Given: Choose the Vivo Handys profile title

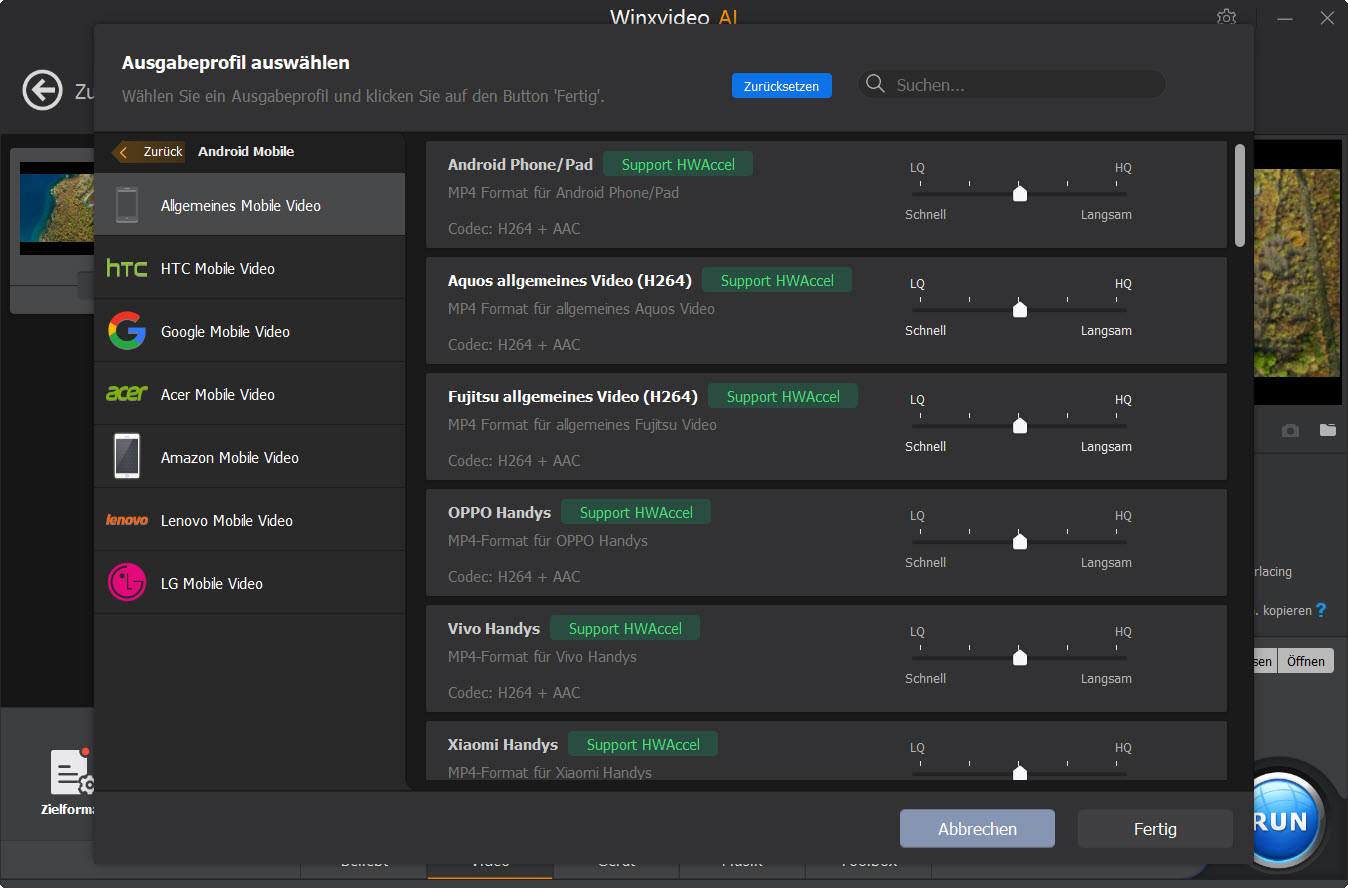Looking at the screenshot, I should (494, 628).
